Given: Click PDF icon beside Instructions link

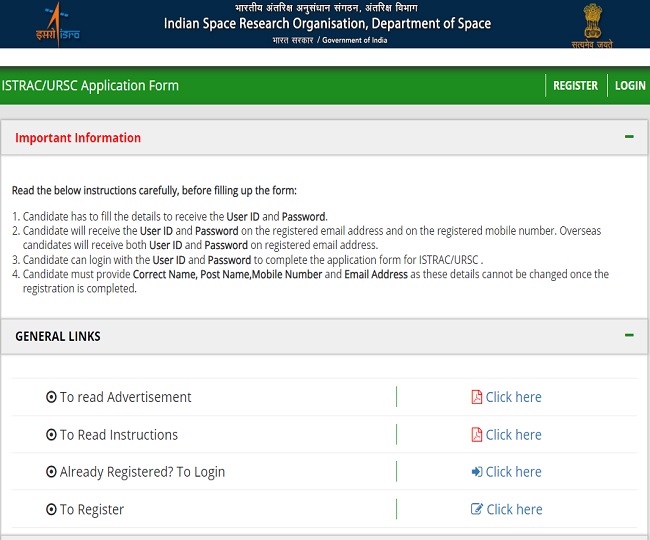Looking at the screenshot, I should pyautogui.click(x=477, y=435).
